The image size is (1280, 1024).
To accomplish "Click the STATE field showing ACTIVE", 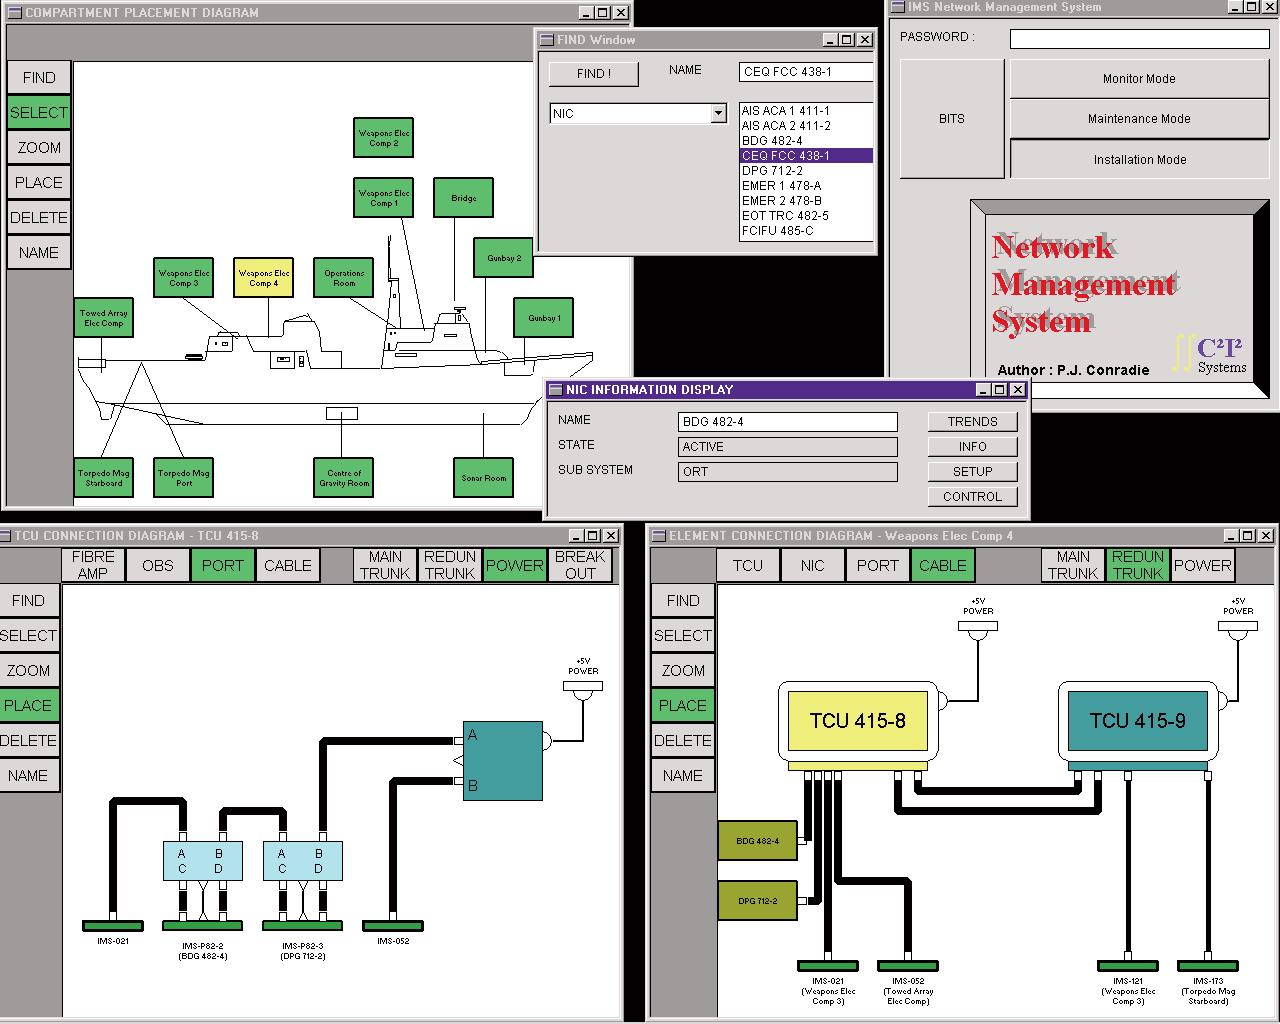I will click(x=788, y=447).
